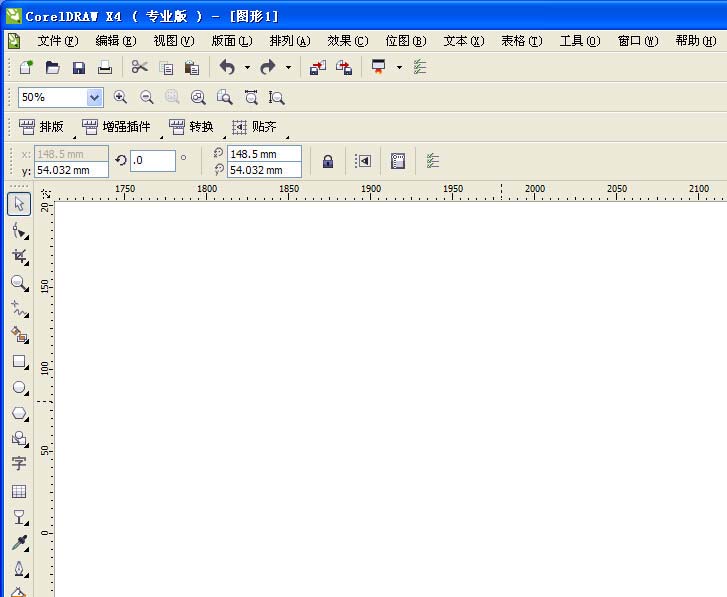
Task: Open the 视图(V) menu
Action: [x=174, y=41]
